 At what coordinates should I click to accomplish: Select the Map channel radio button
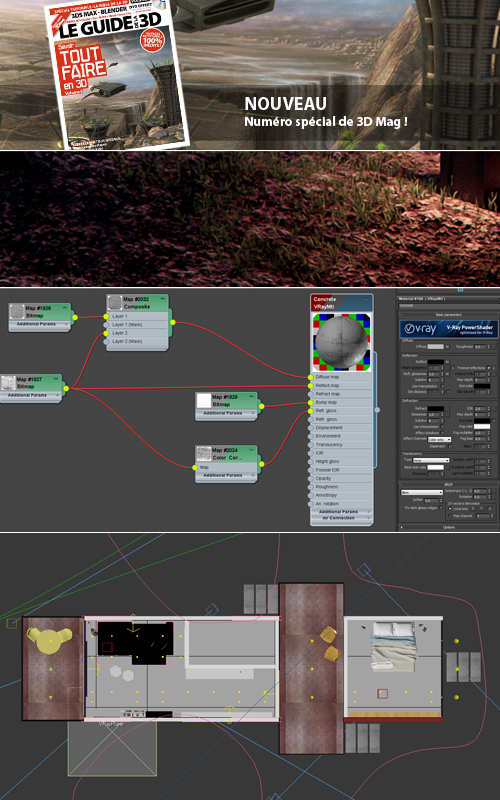449,516
